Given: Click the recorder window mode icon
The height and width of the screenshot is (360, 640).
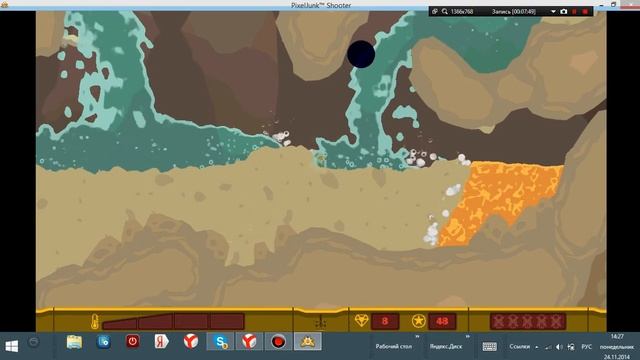Looking at the screenshot, I should click(x=435, y=11).
